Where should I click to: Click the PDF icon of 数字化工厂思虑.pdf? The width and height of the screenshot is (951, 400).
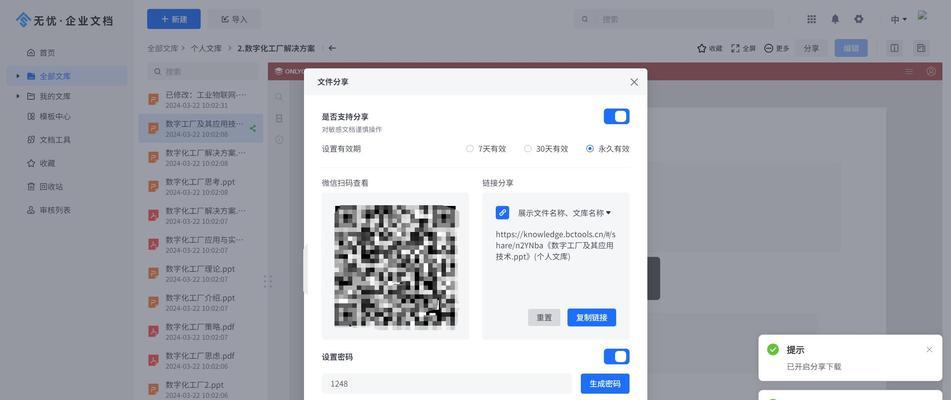click(x=153, y=360)
